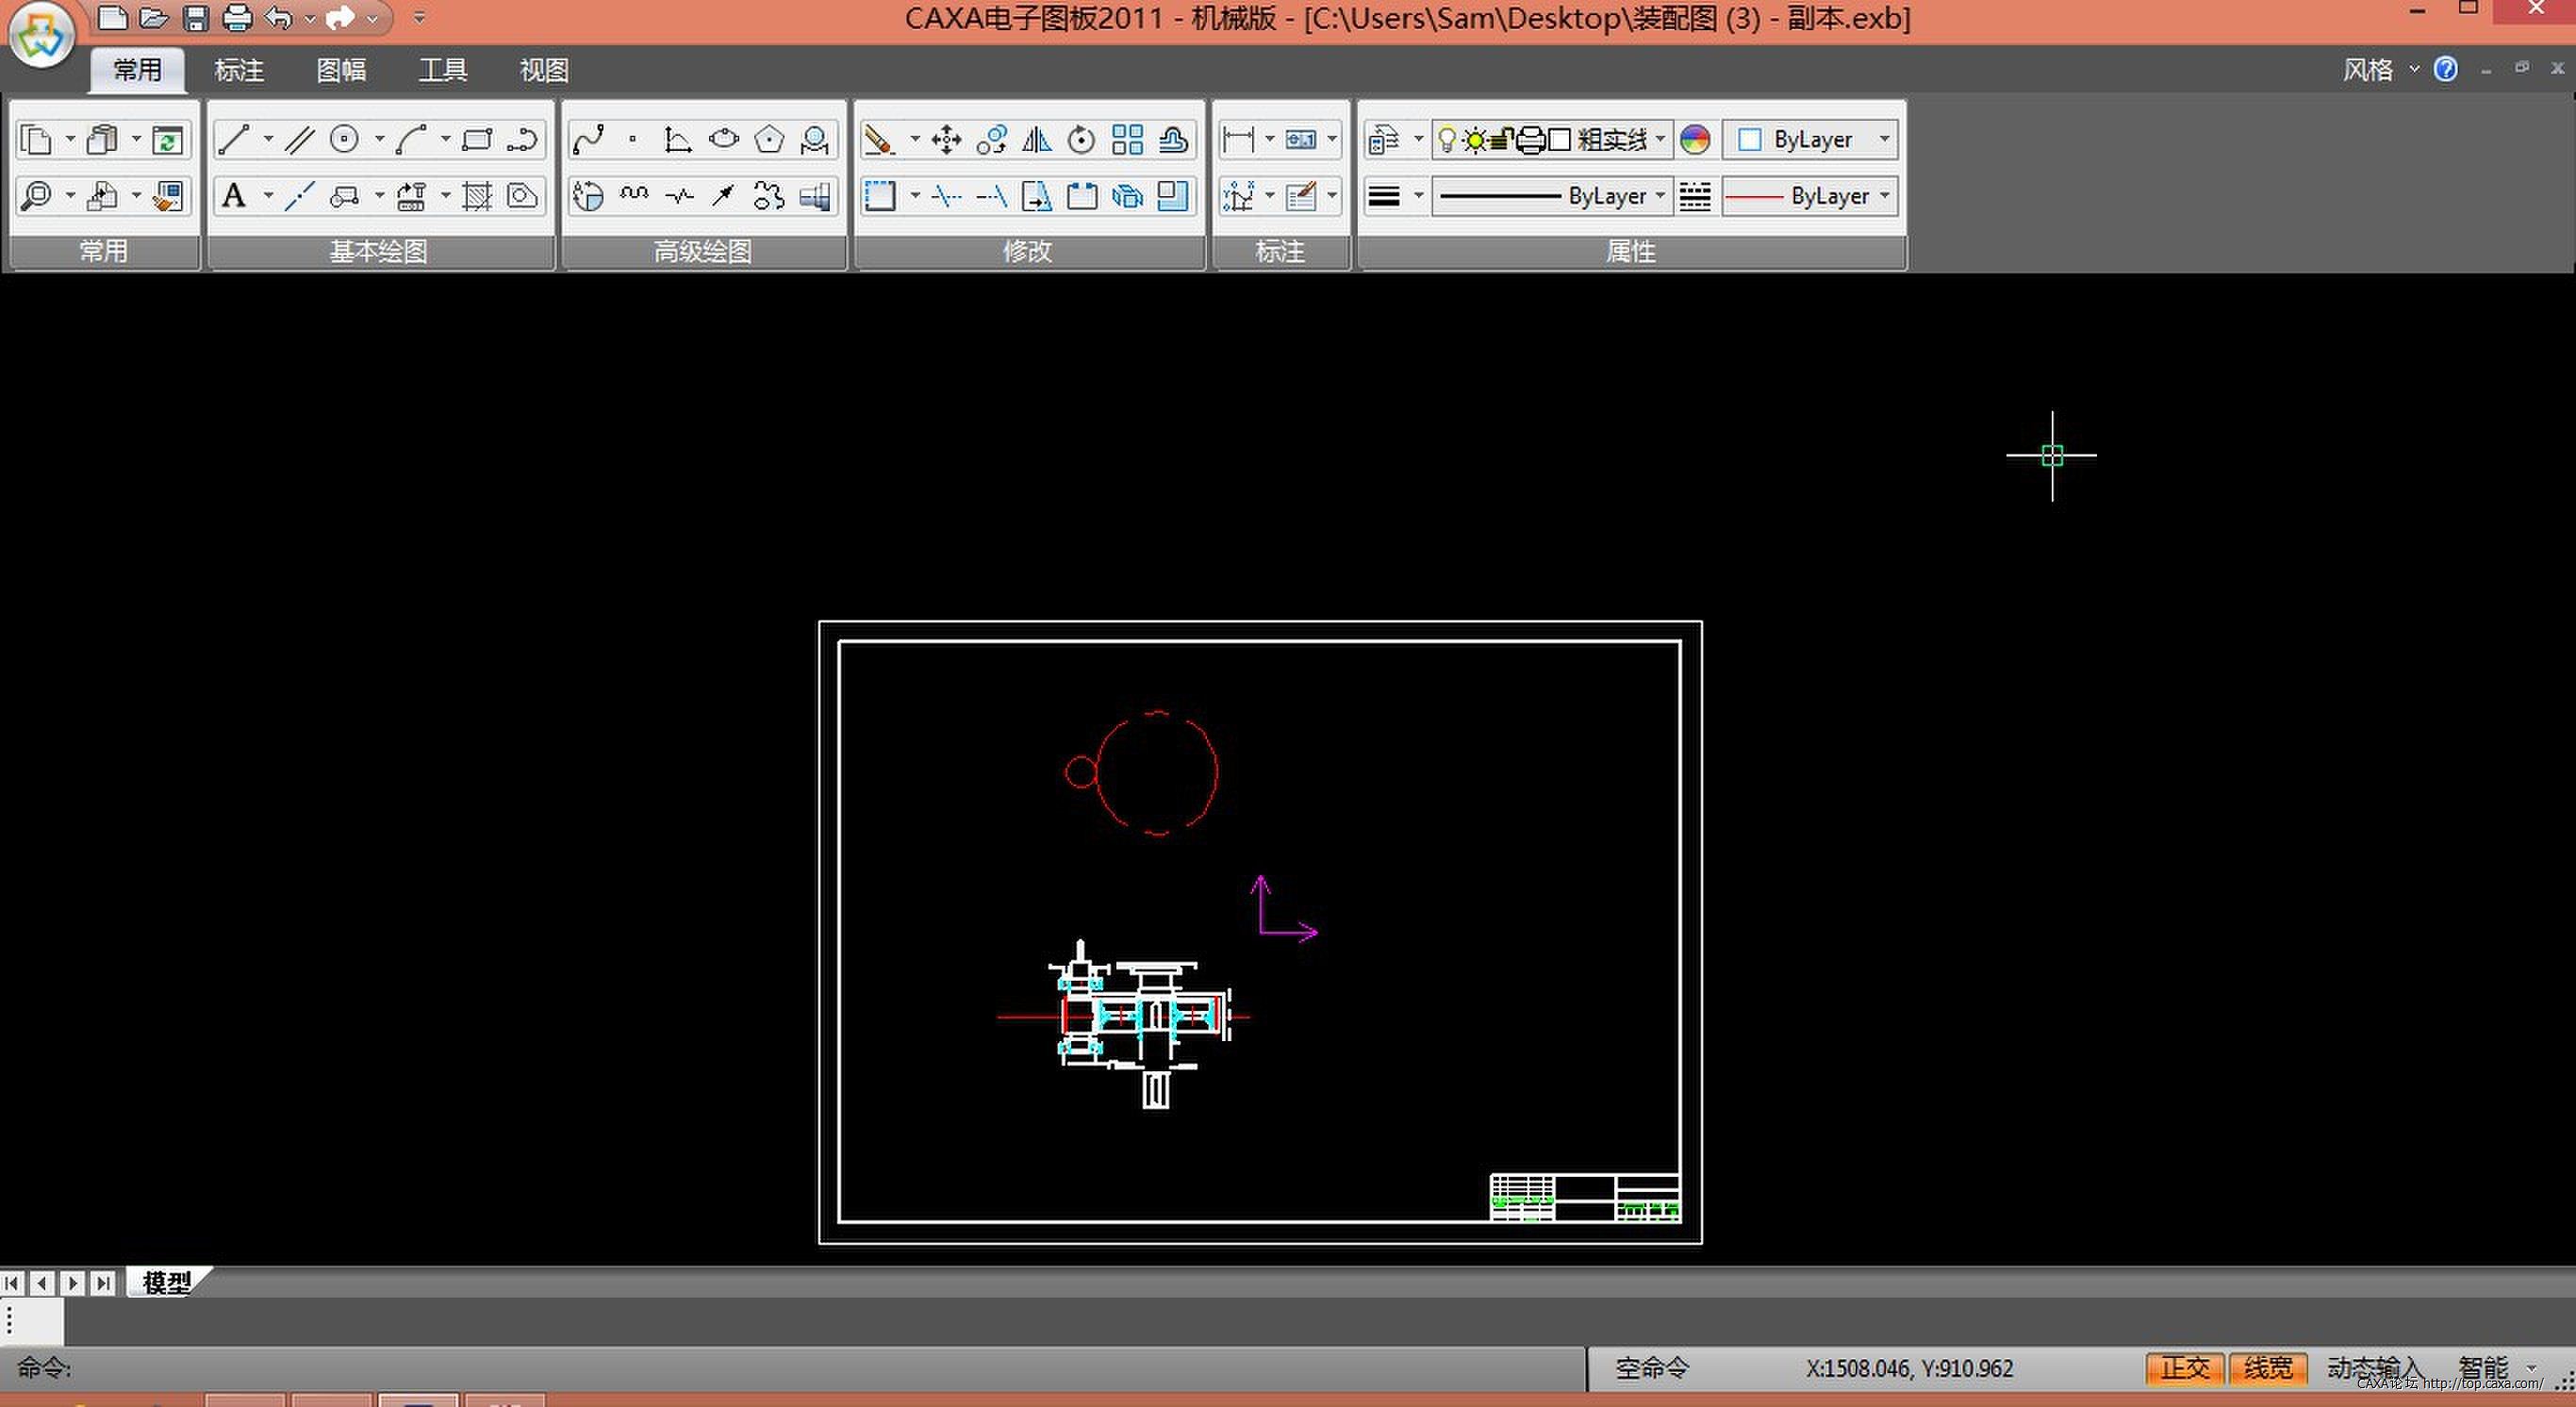Select the Circle drawing tool

344,139
